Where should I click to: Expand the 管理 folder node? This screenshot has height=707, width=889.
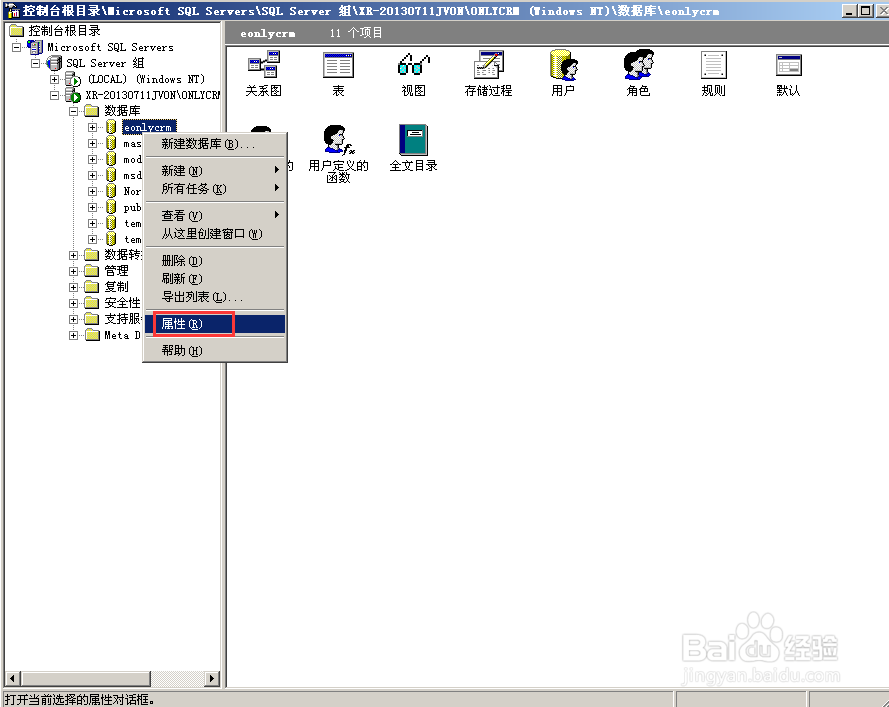pos(73,271)
